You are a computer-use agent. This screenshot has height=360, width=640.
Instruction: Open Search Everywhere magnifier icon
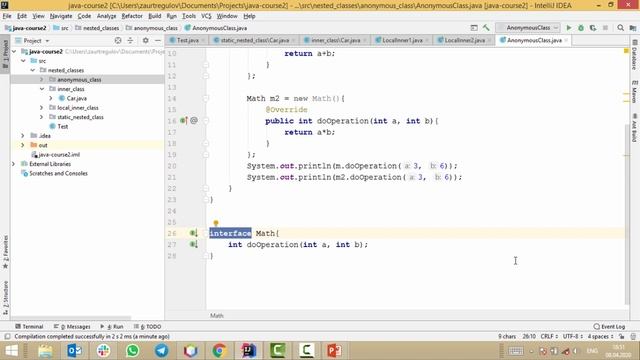click(x=620, y=28)
